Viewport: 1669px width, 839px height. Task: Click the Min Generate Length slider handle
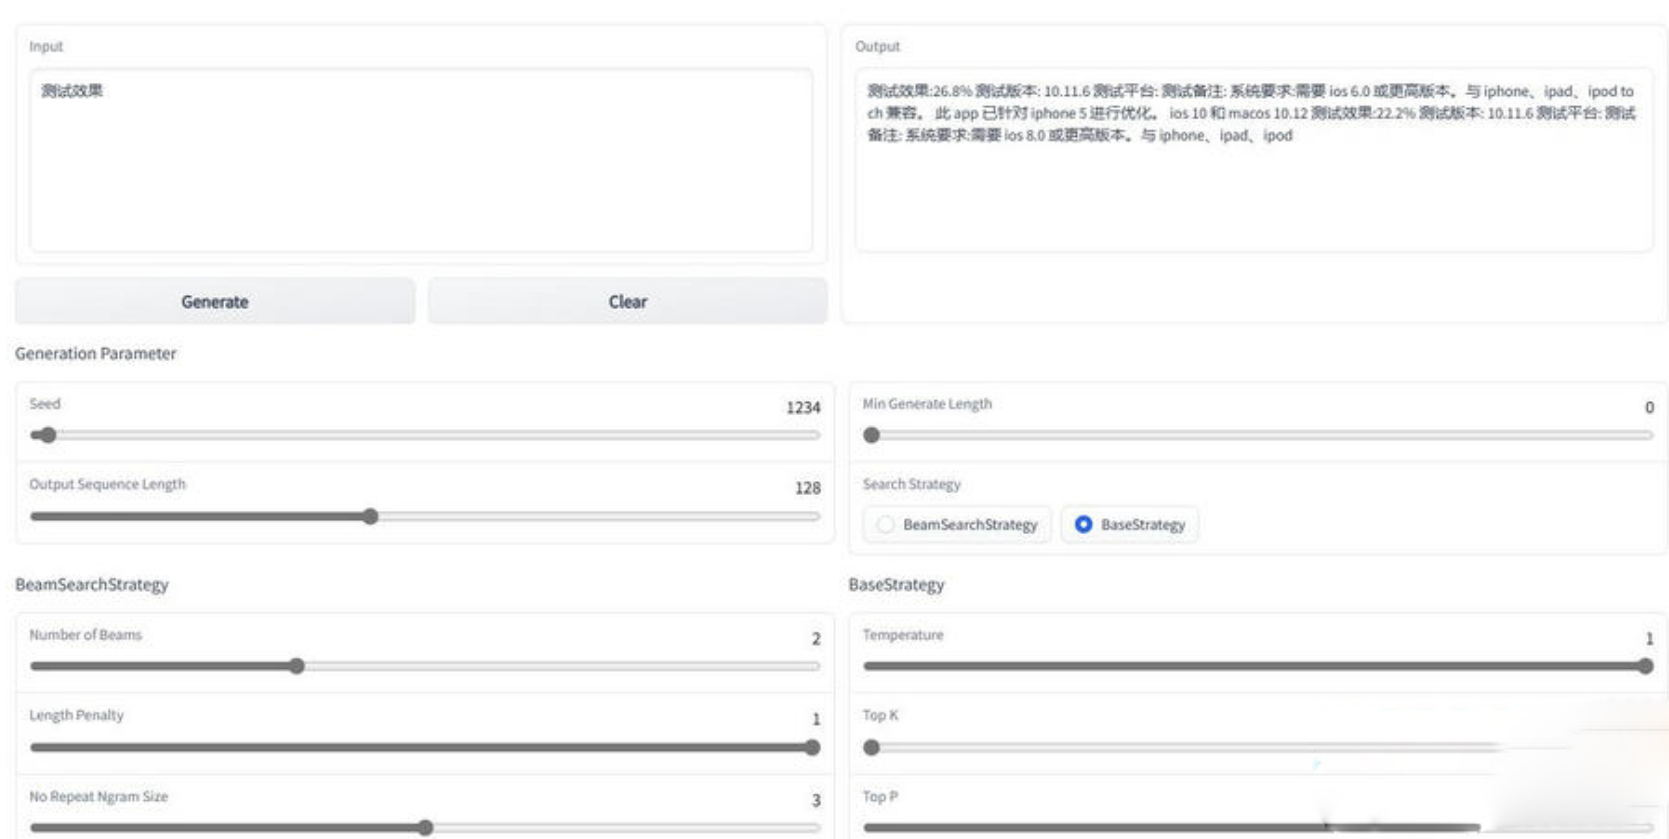pyautogui.click(x=872, y=435)
